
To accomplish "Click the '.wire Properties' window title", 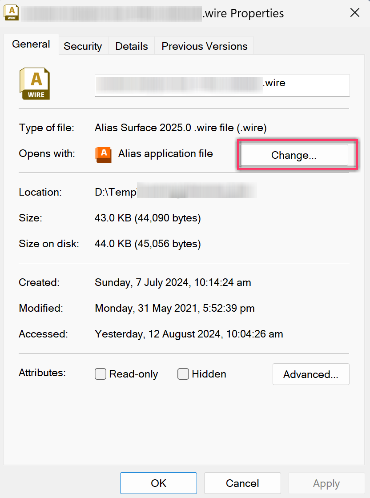I will [243, 13].
